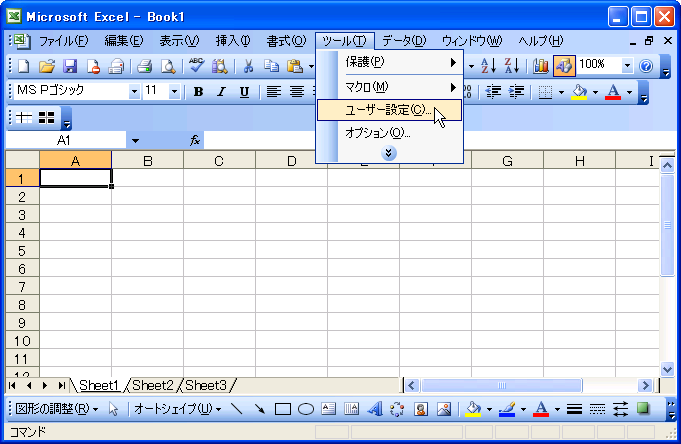
Task: Select the Line drawing tool
Action: pos(237,409)
